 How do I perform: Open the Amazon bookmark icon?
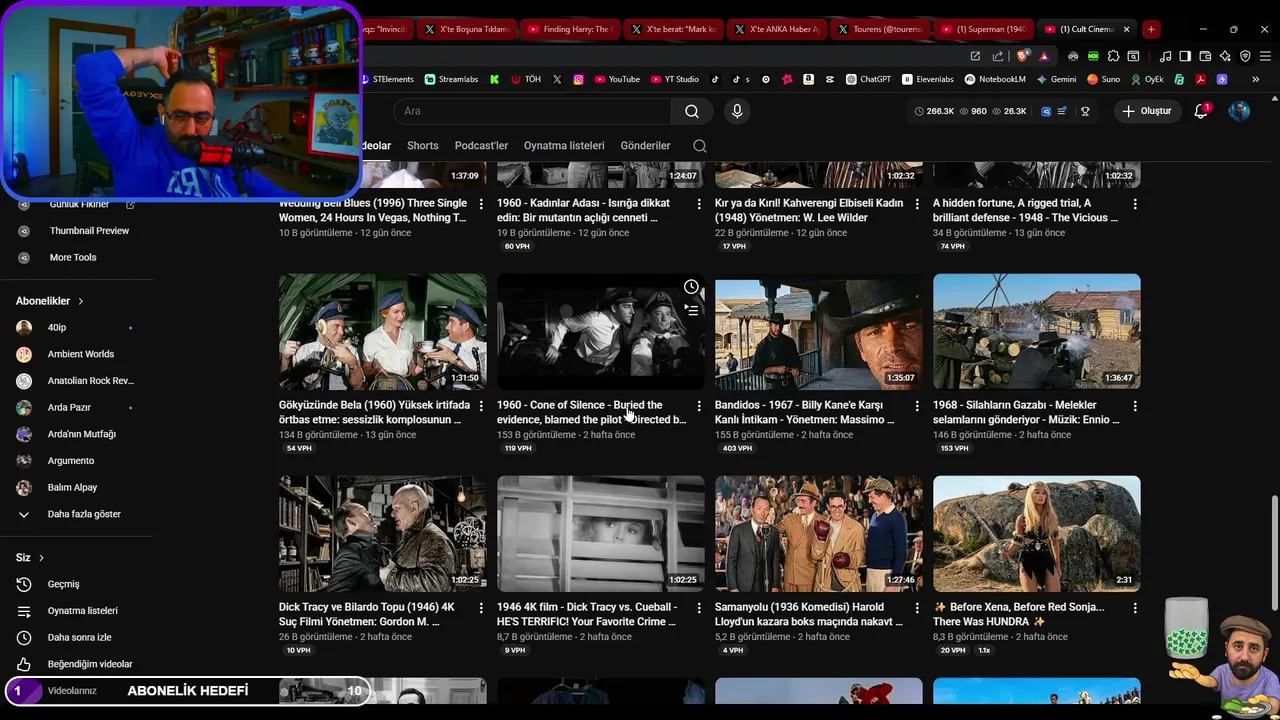(x=808, y=79)
